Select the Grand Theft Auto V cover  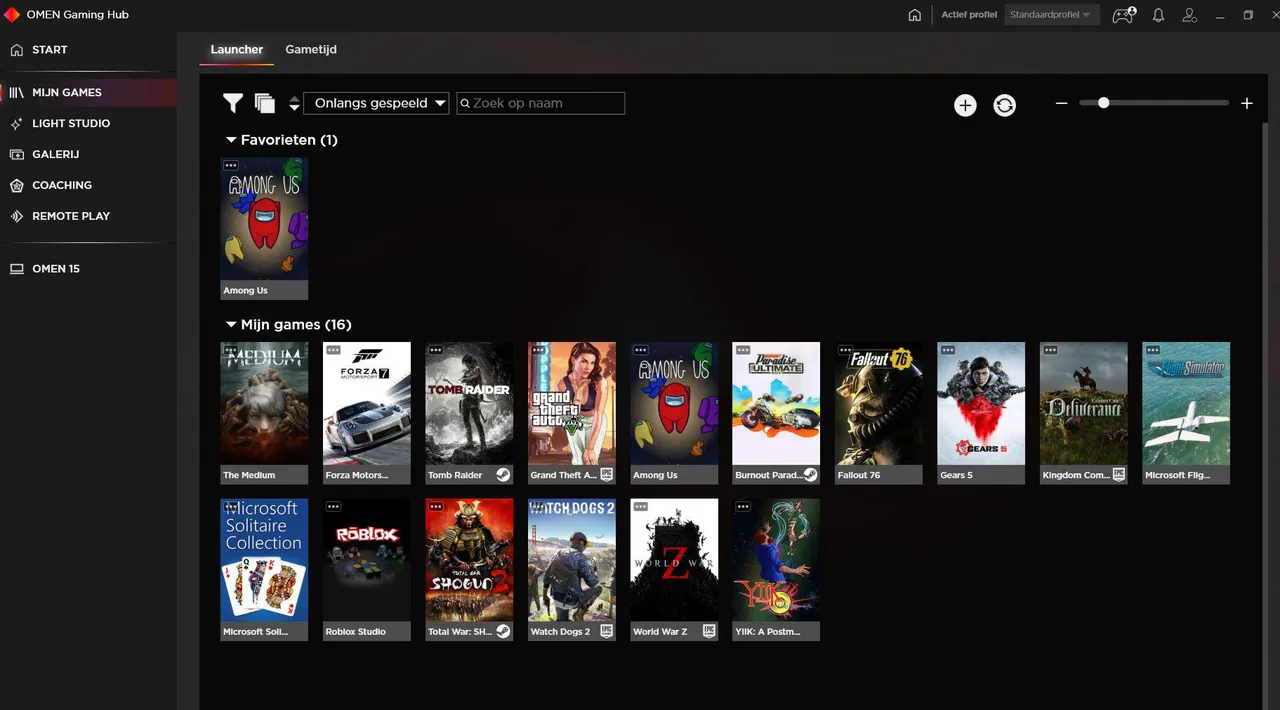click(571, 404)
